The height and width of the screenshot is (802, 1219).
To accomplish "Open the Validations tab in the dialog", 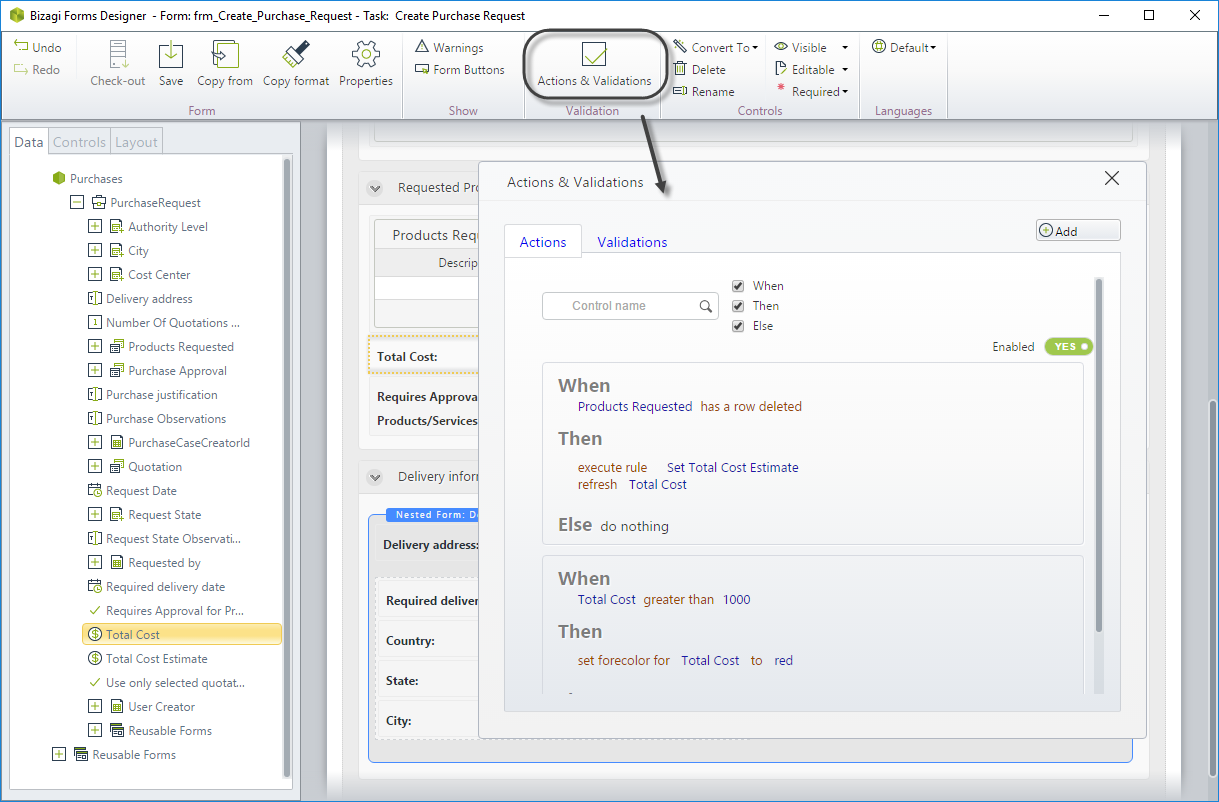I will [632, 242].
